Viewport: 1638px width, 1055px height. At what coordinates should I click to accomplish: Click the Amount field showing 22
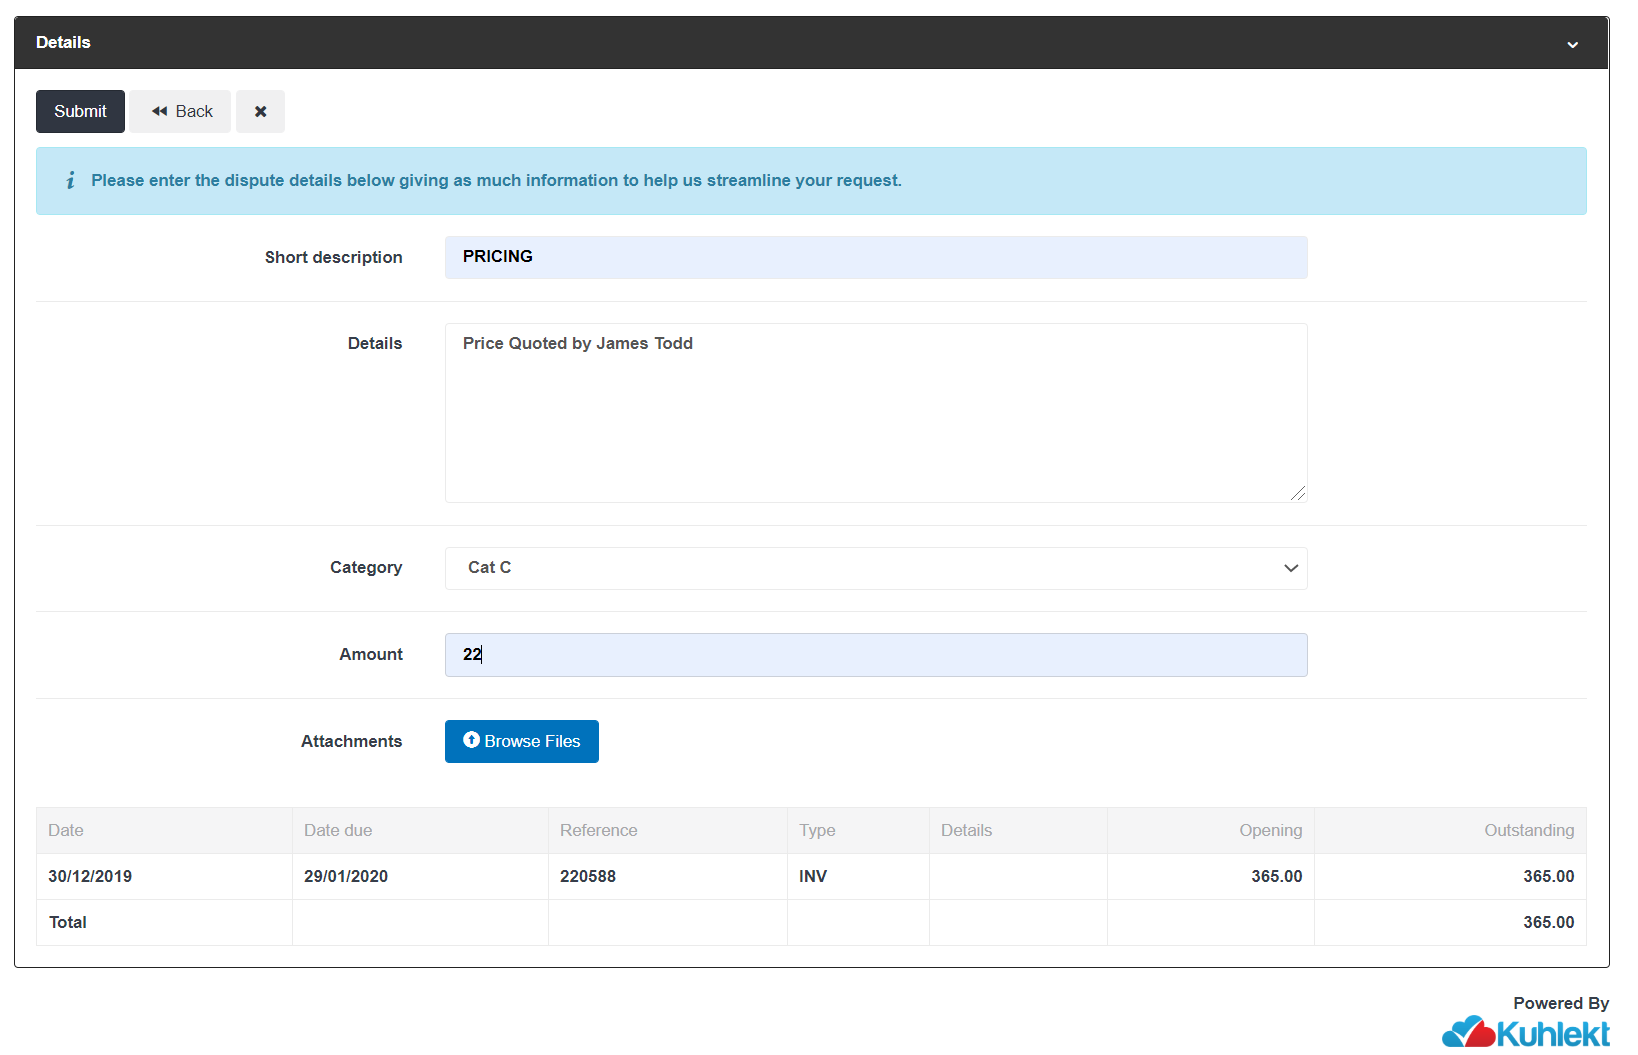[876, 655]
